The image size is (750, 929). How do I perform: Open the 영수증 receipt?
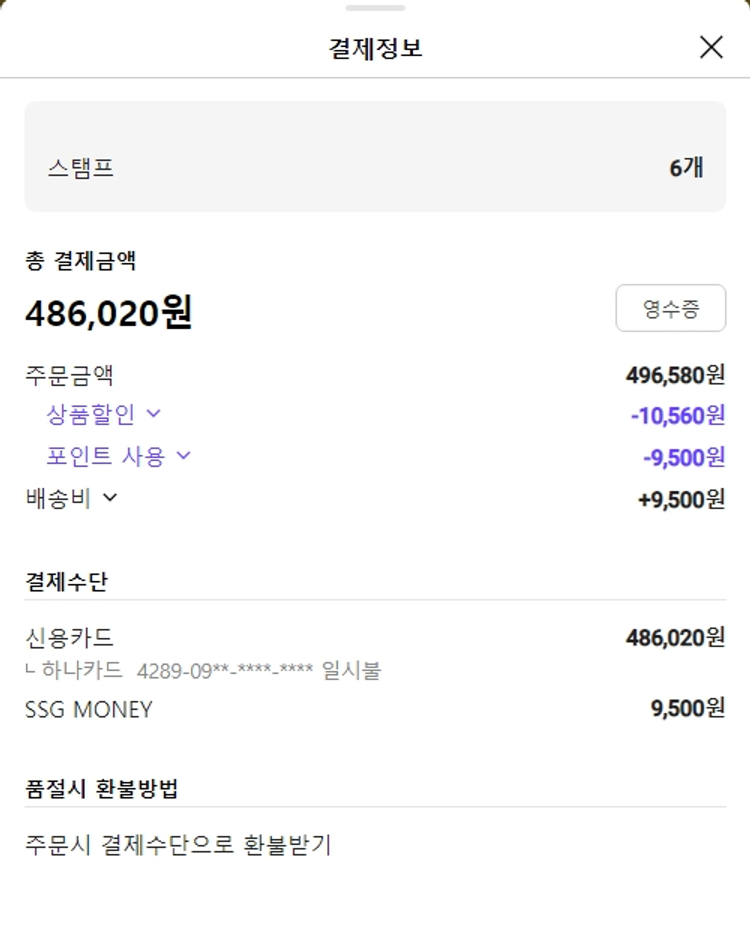[x=670, y=308]
